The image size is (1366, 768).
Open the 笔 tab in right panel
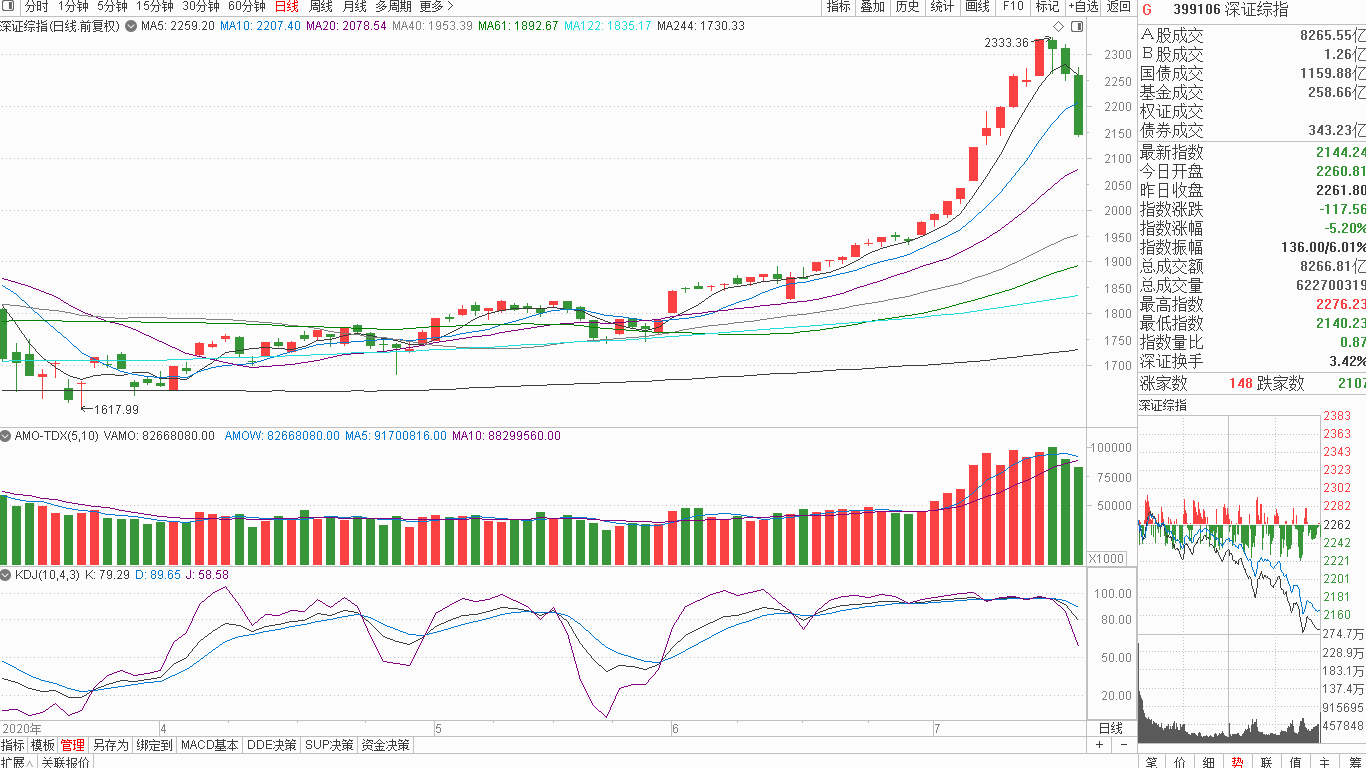tap(1152, 762)
